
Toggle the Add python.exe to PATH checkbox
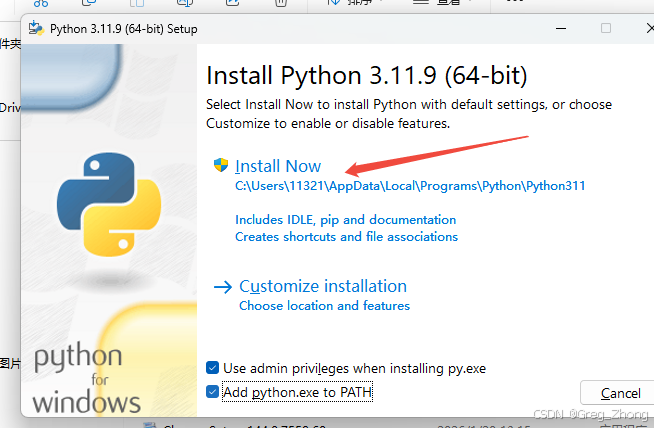click(212, 392)
